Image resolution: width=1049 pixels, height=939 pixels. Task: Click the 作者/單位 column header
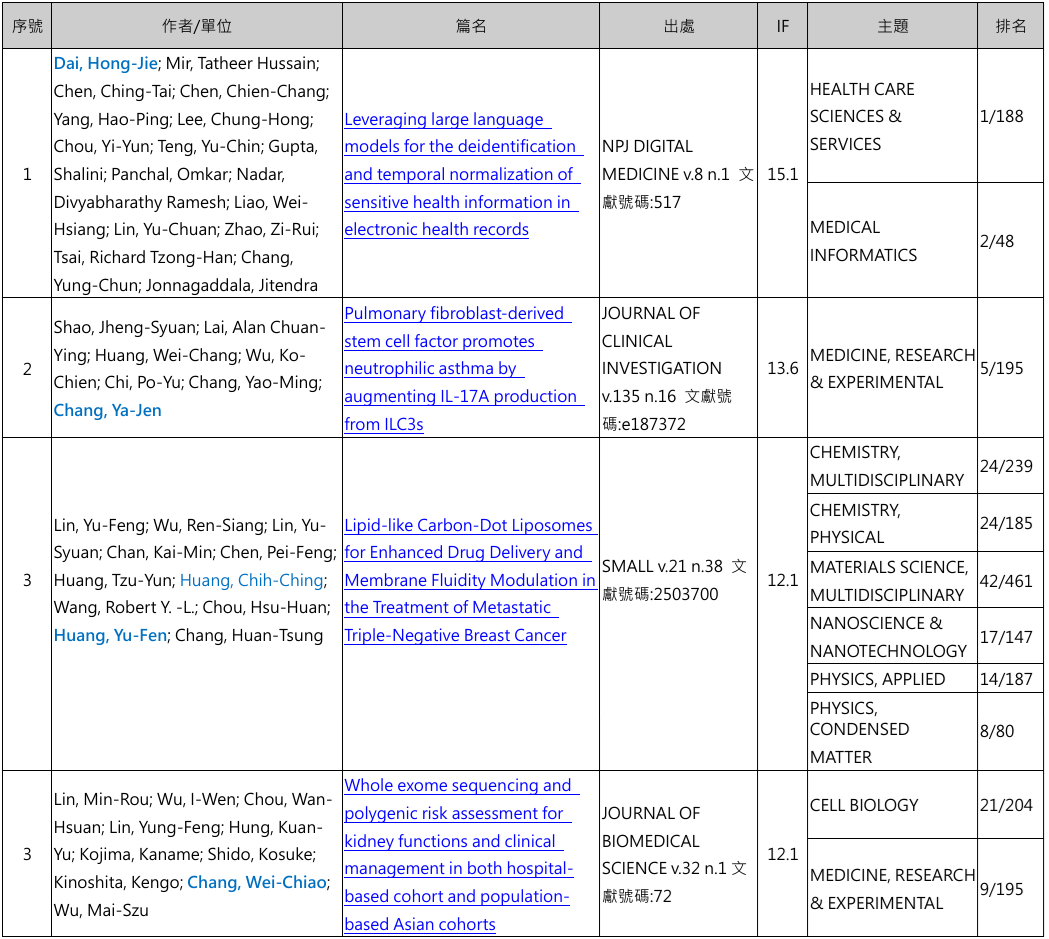[x=196, y=26]
